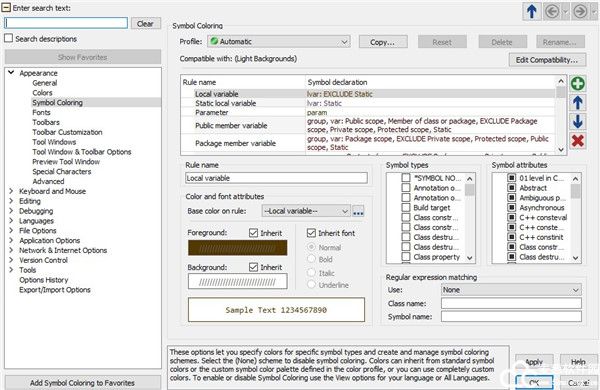Image resolution: width=600 pixels, height=390 pixels.
Task: Select Normal font style radio
Action: 311,247
